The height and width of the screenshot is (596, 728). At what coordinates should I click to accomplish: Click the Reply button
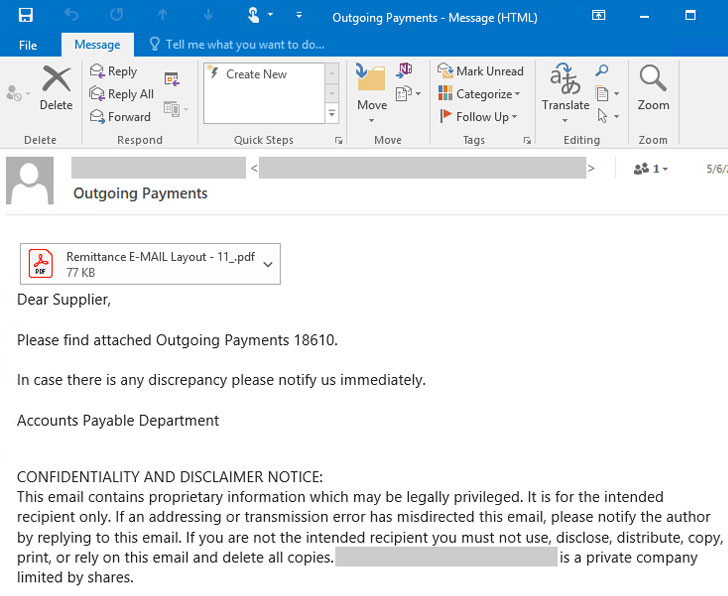coord(113,71)
